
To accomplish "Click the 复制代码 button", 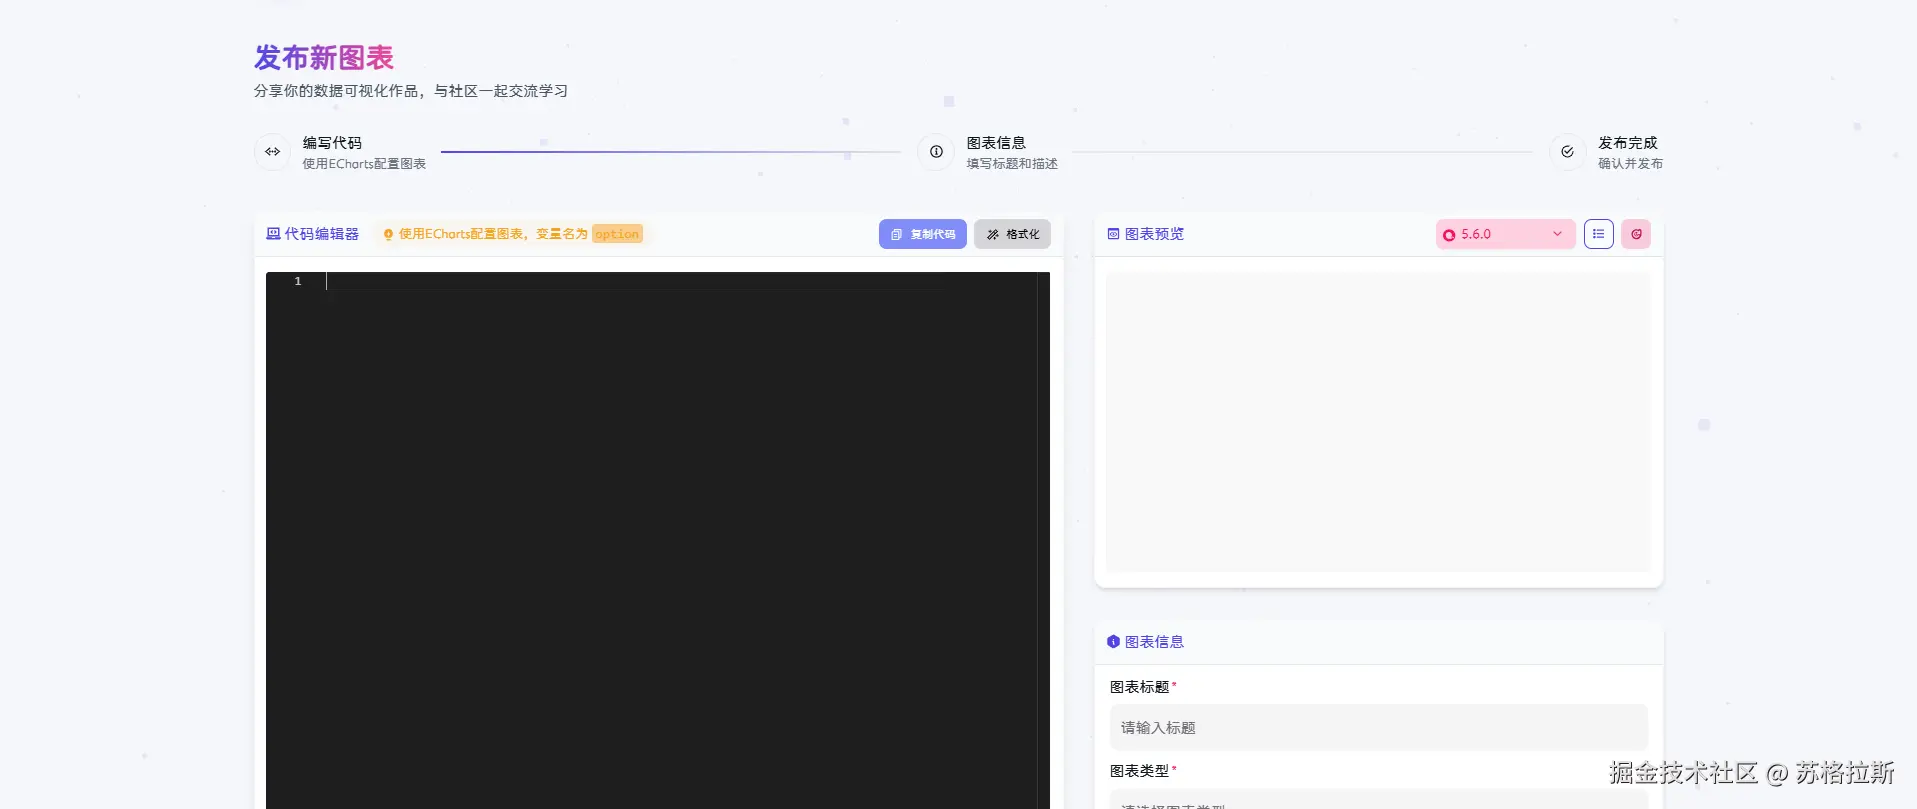I will tap(922, 234).
